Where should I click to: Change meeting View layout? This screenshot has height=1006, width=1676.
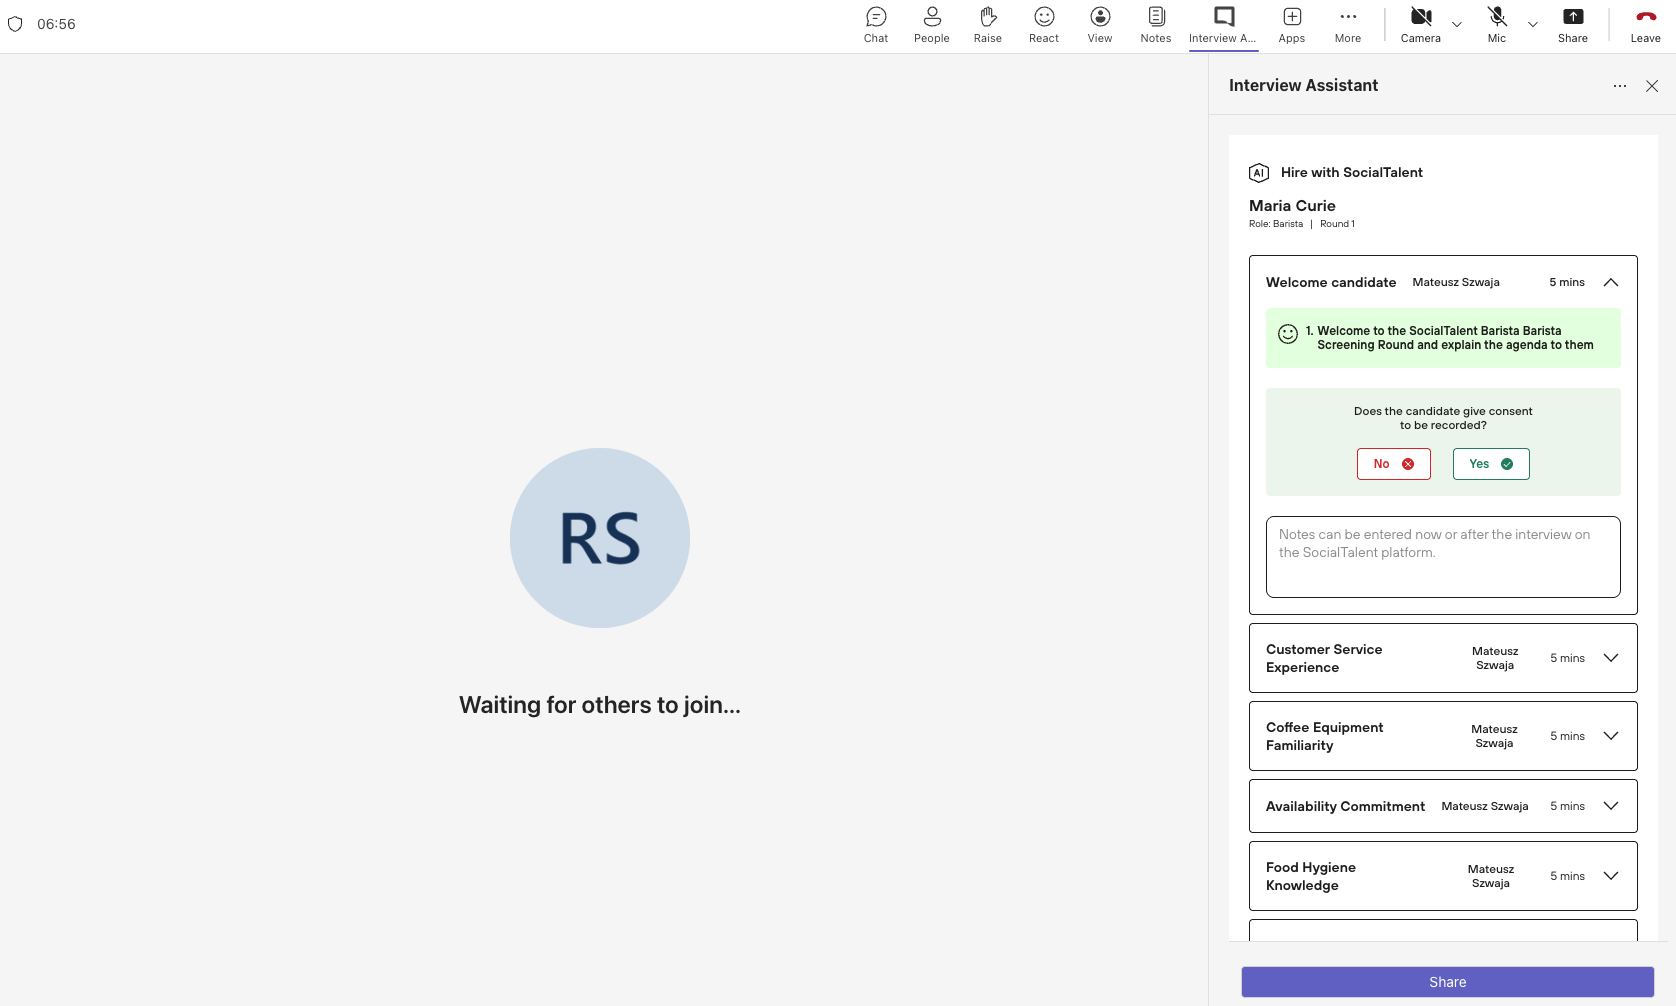click(x=1099, y=25)
